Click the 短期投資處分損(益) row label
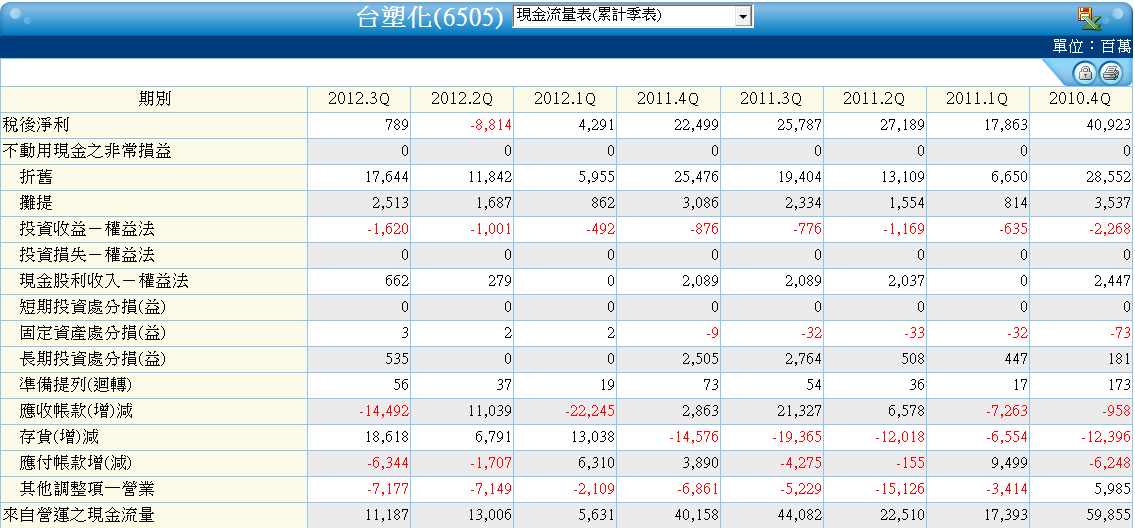1135x528 pixels. tap(93, 308)
